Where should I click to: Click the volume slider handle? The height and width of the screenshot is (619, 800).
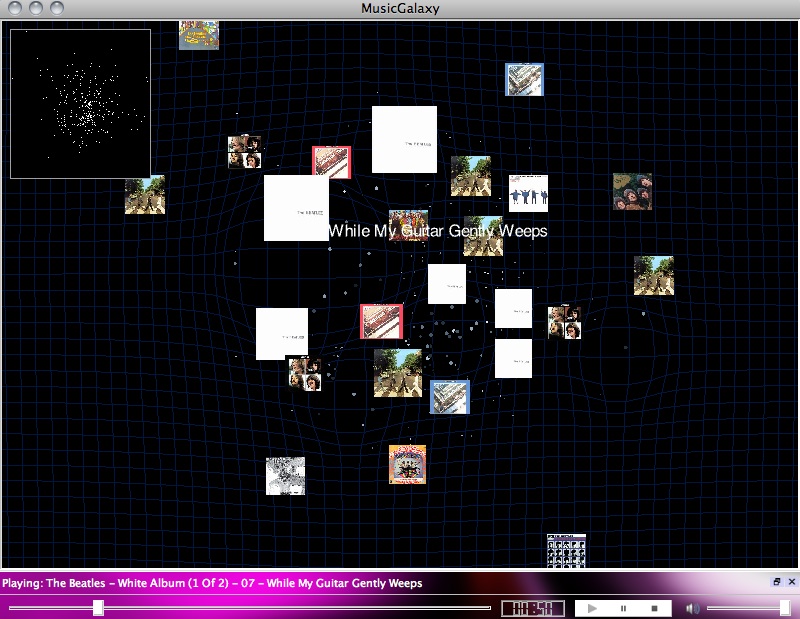click(785, 608)
